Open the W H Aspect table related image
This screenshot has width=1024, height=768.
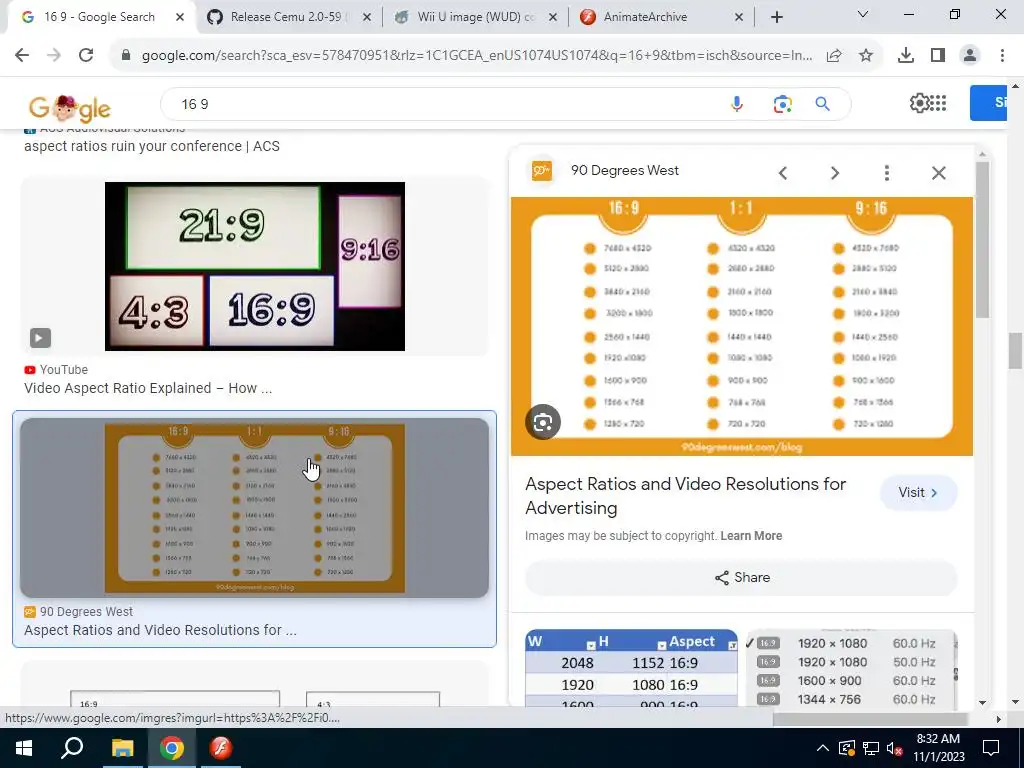click(x=632, y=669)
